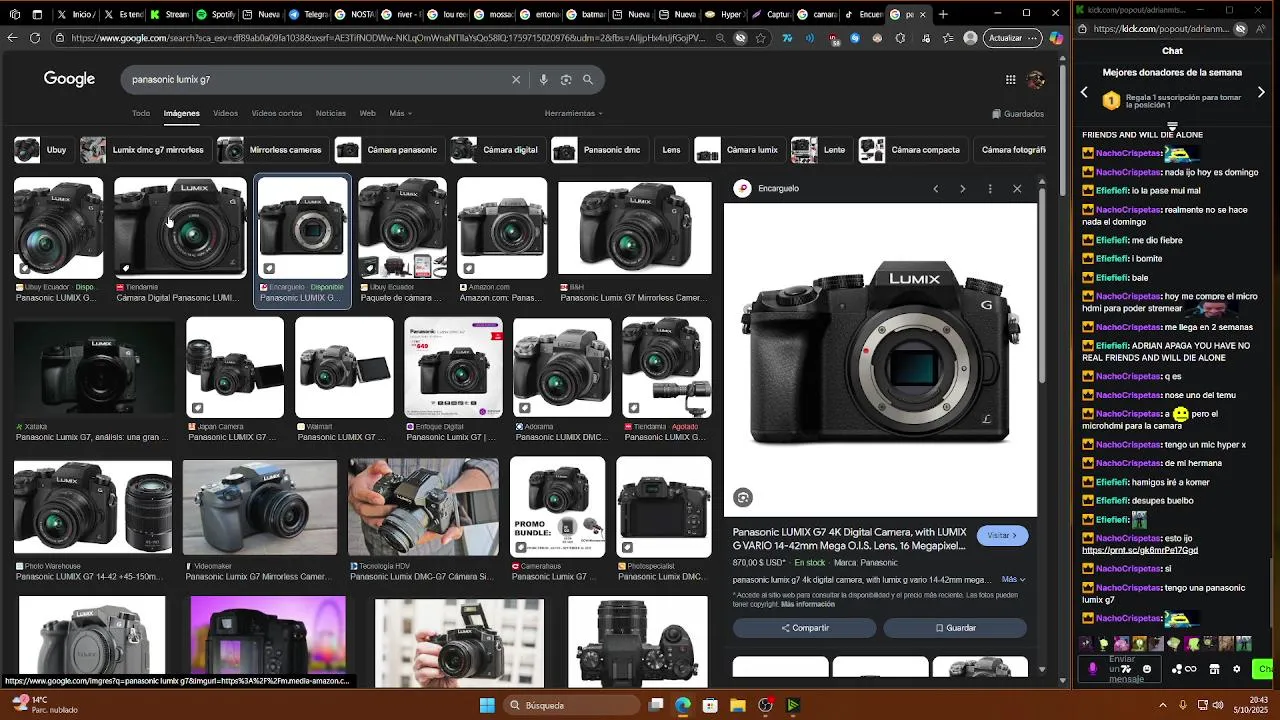Expand product description with Más chevron
The width and height of the screenshot is (1280, 720).
tap(1014, 579)
